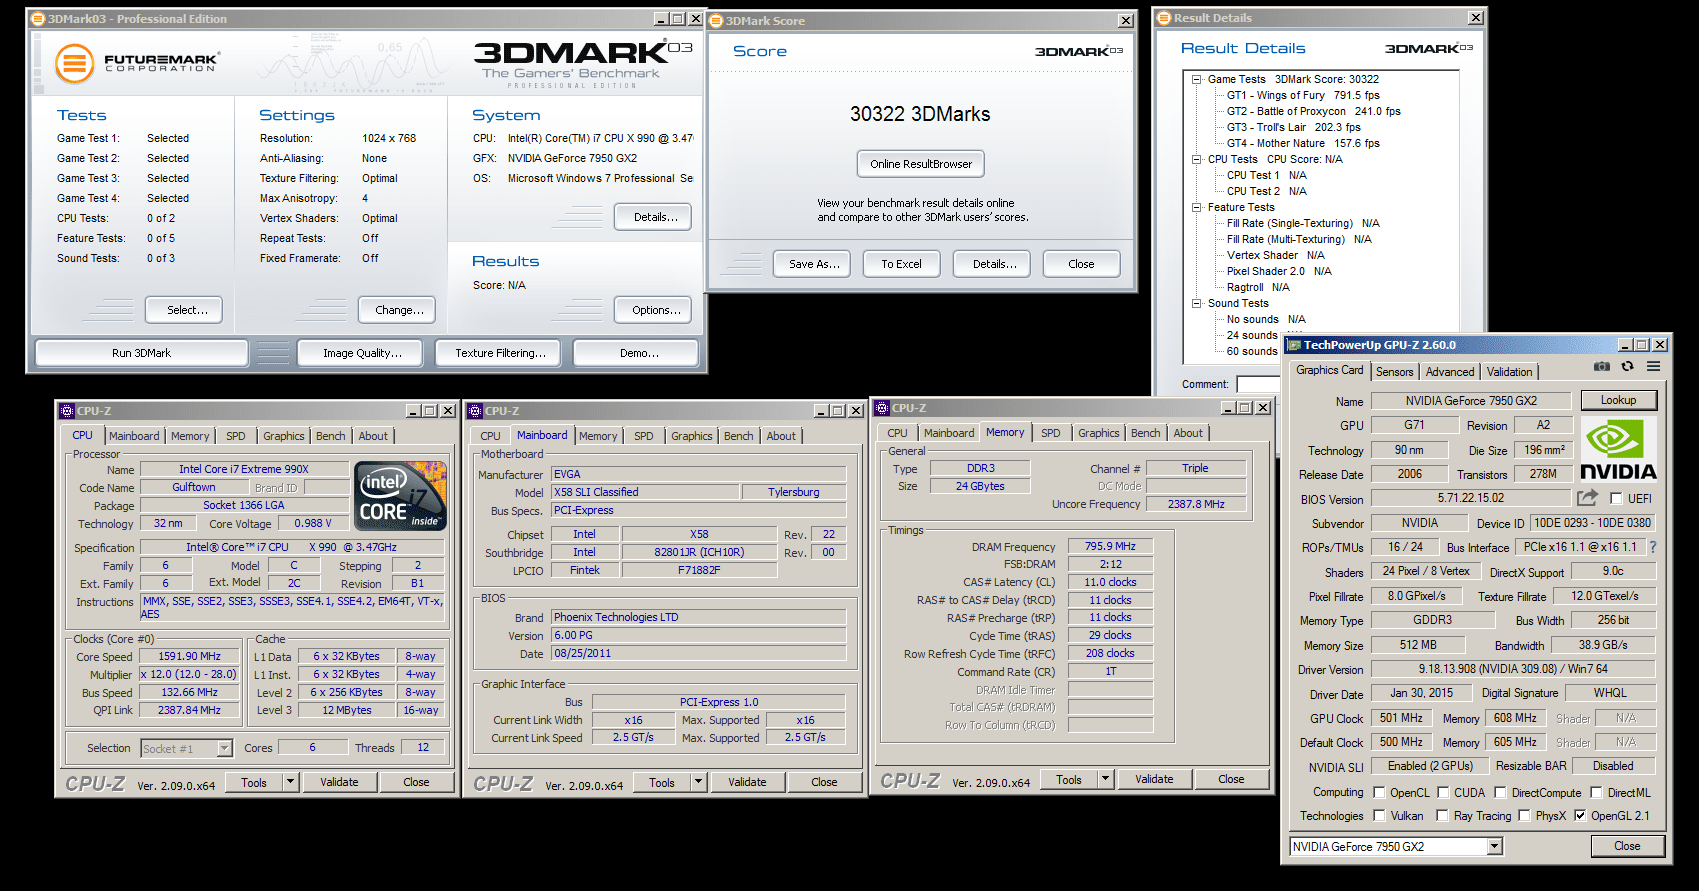Click the '30322 3DMarks' score text
The width and height of the screenshot is (1699, 891).
coord(920,114)
